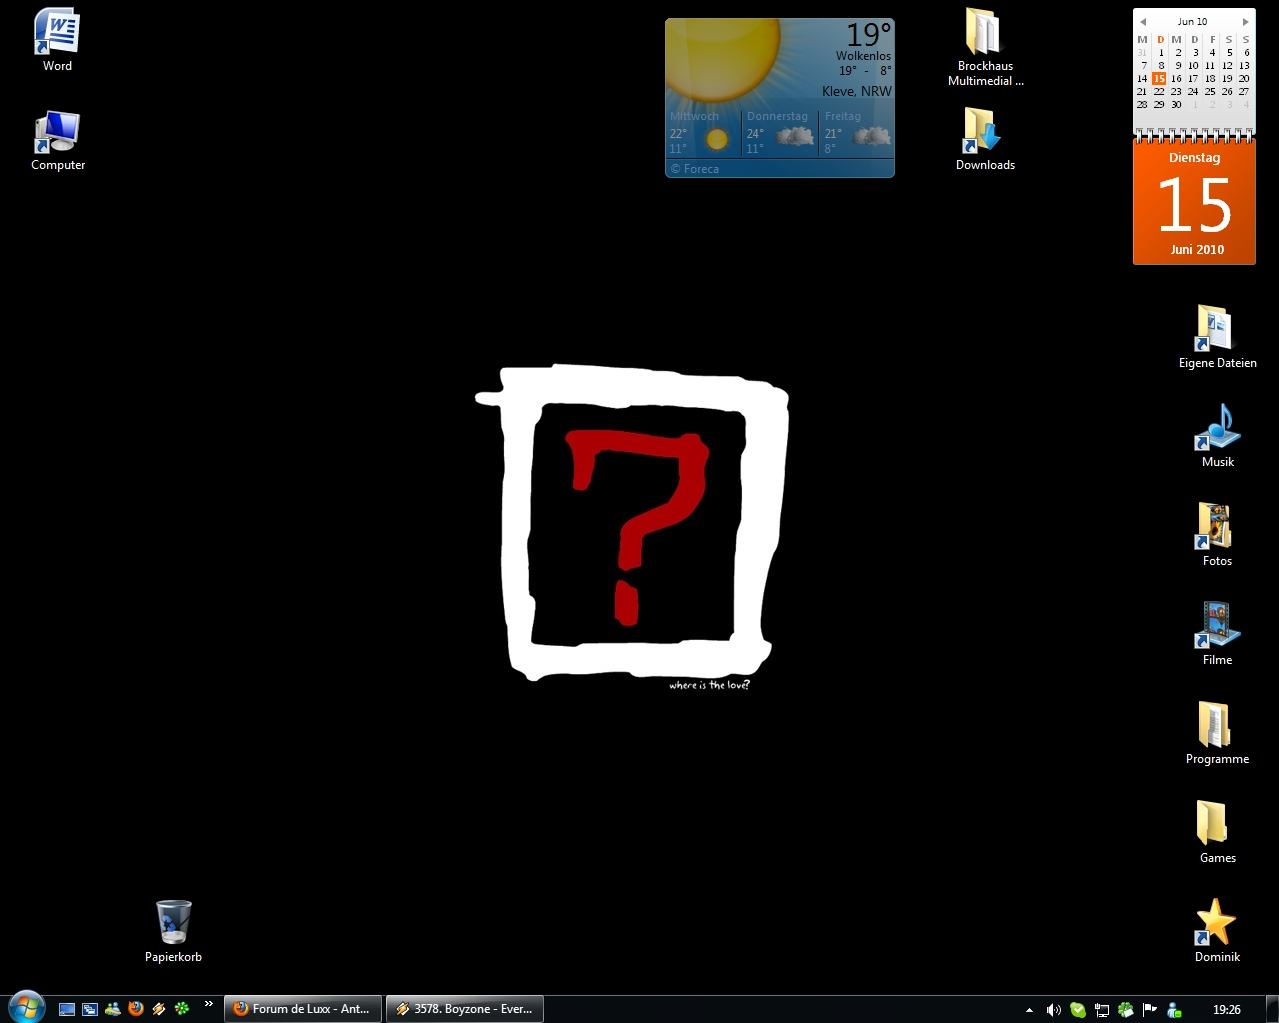Go to next month in calendar gadget
Viewport: 1279px width, 1023px height.
coord(1245,21)
